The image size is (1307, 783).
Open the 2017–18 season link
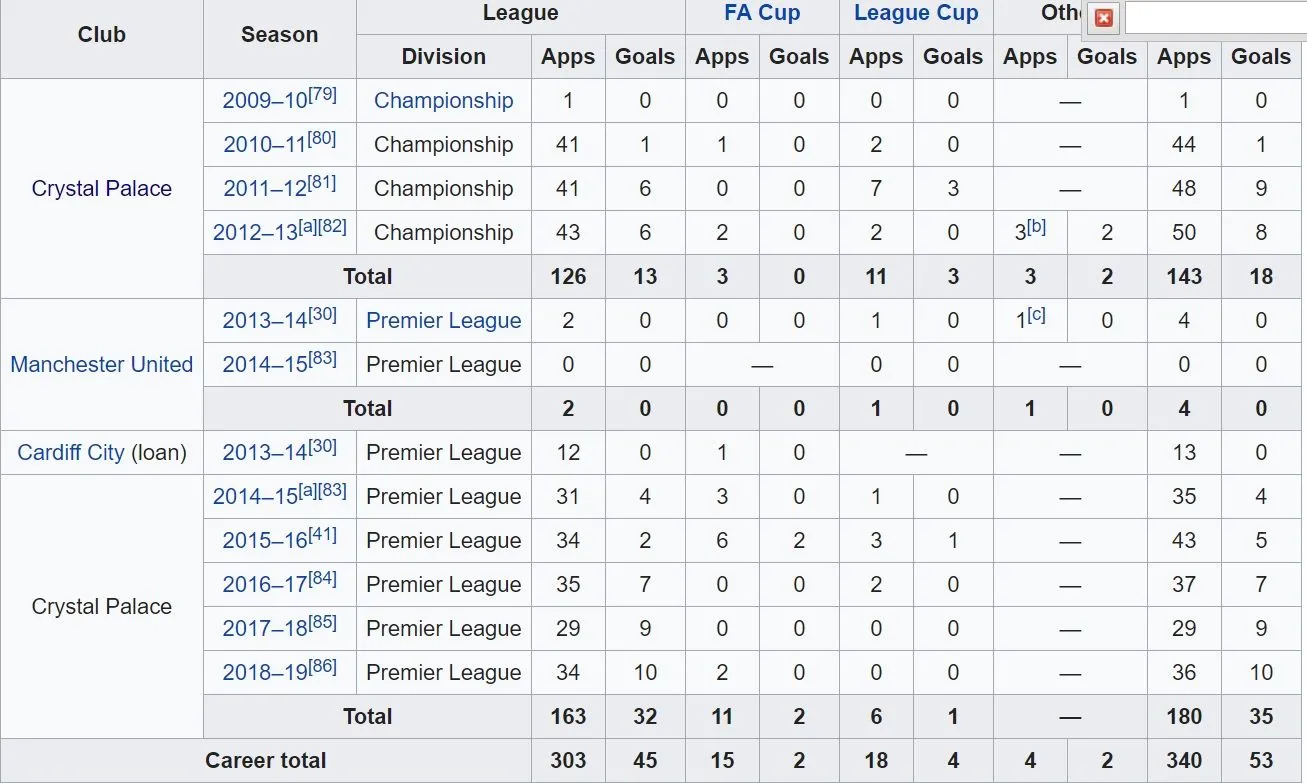(x=264, y=629)
